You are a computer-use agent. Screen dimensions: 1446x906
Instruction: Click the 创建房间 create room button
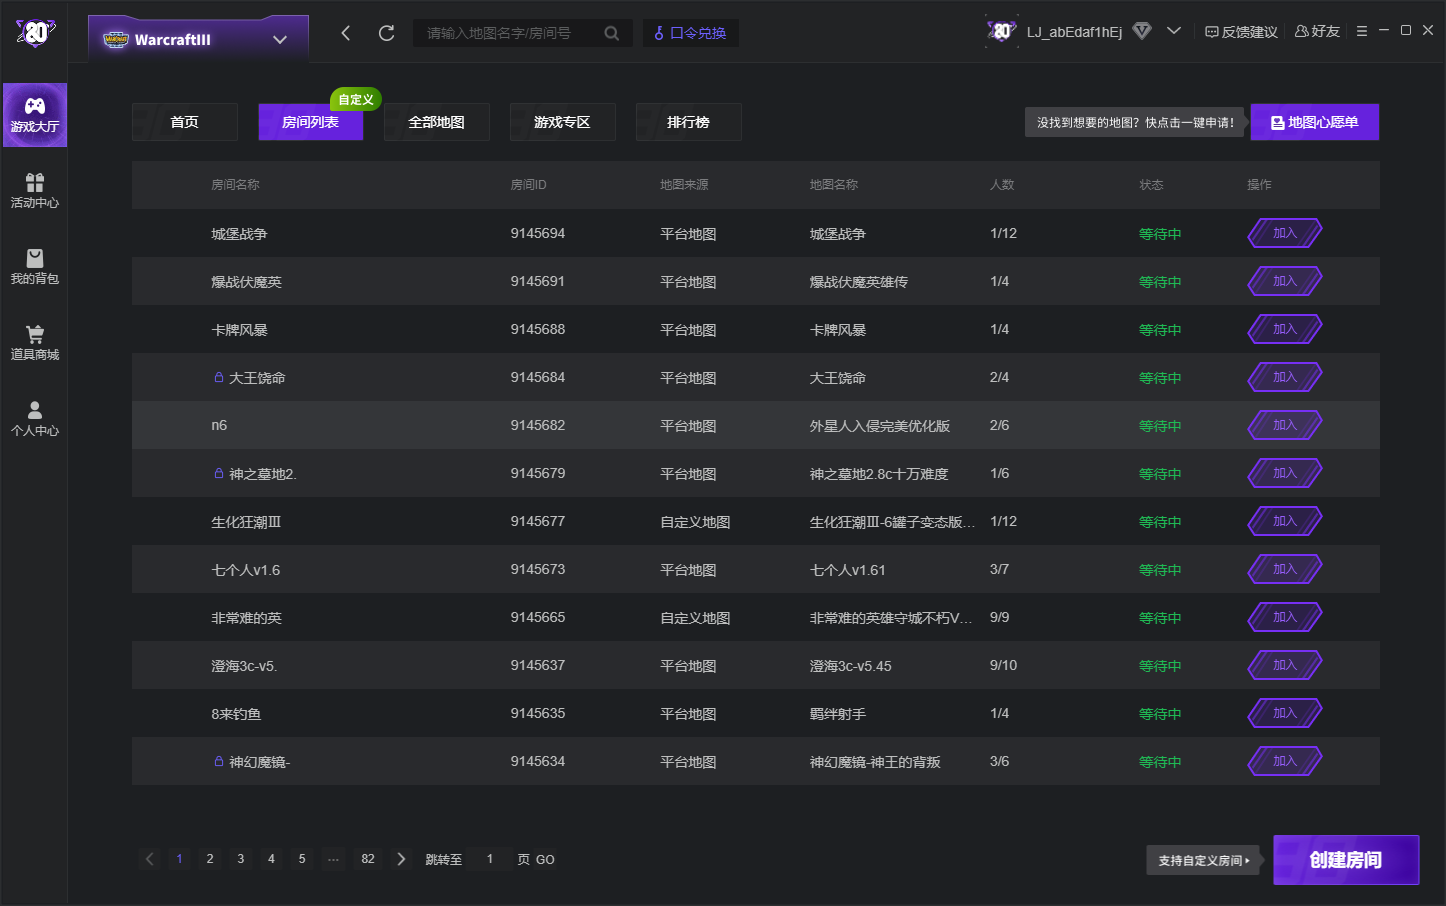tap(1345, 860)
